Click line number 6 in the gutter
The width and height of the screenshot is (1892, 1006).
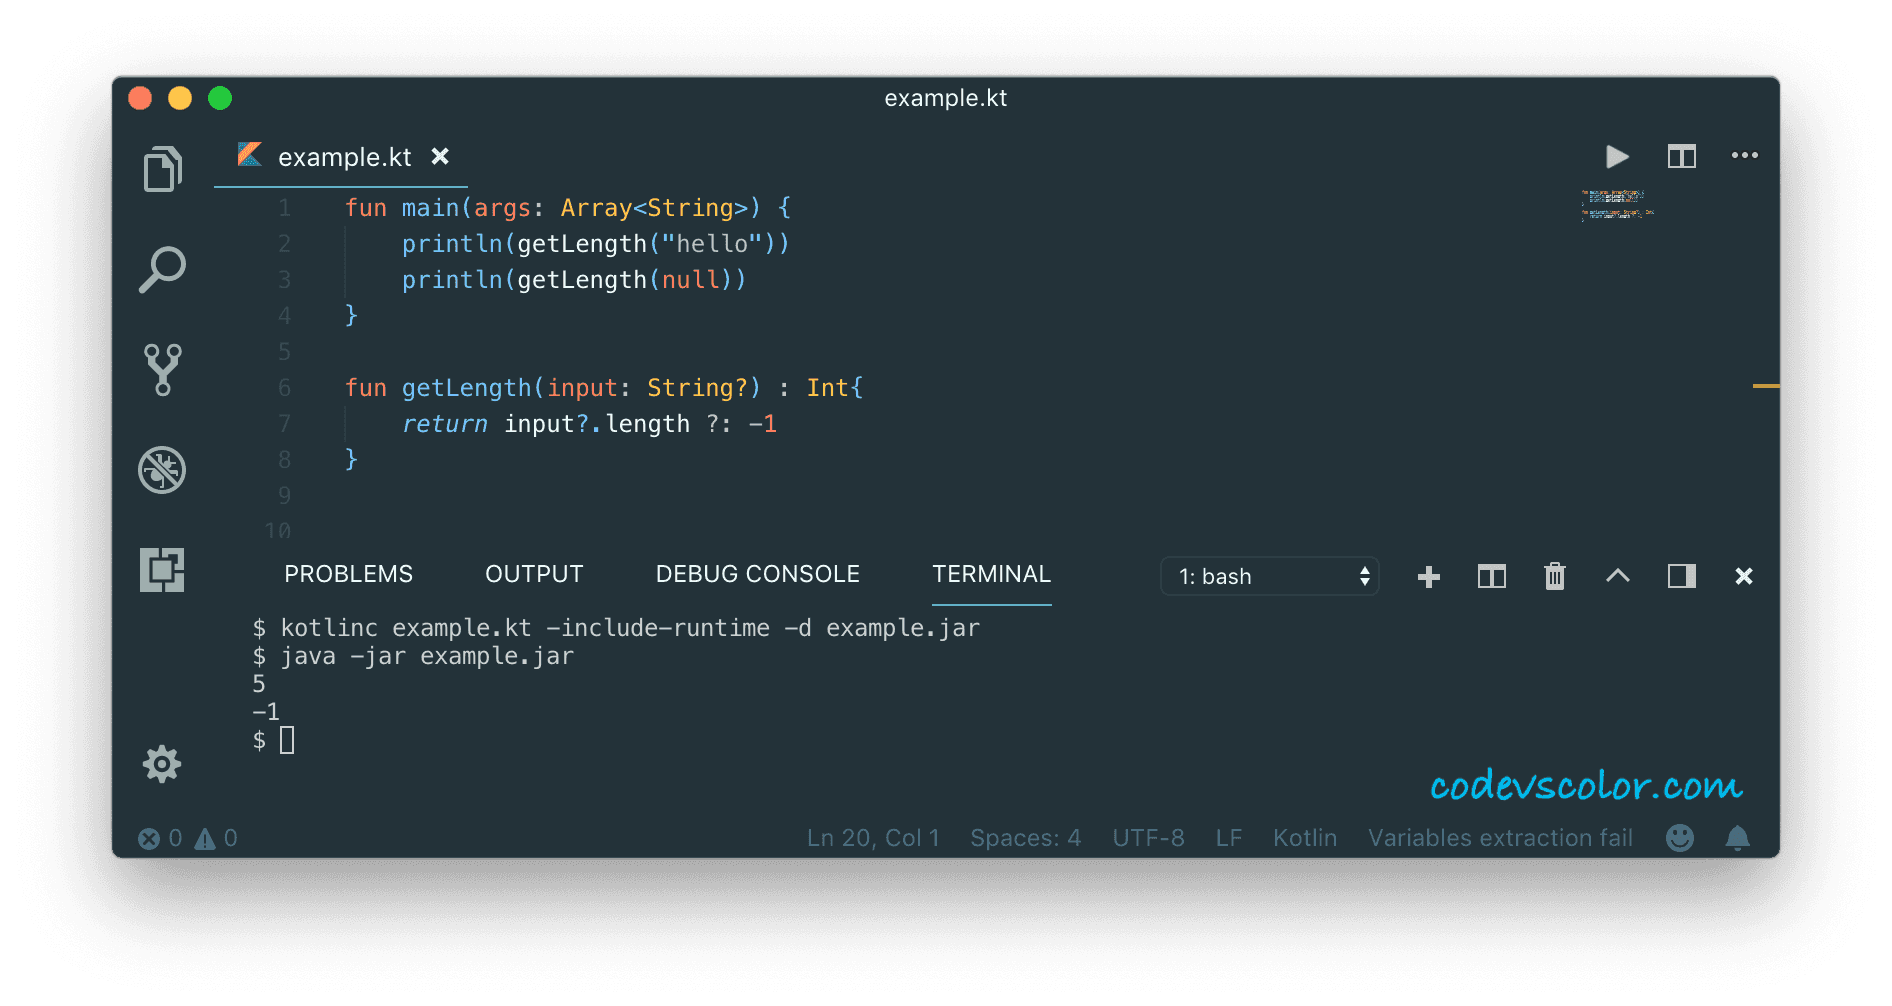(x=284, y=388)
